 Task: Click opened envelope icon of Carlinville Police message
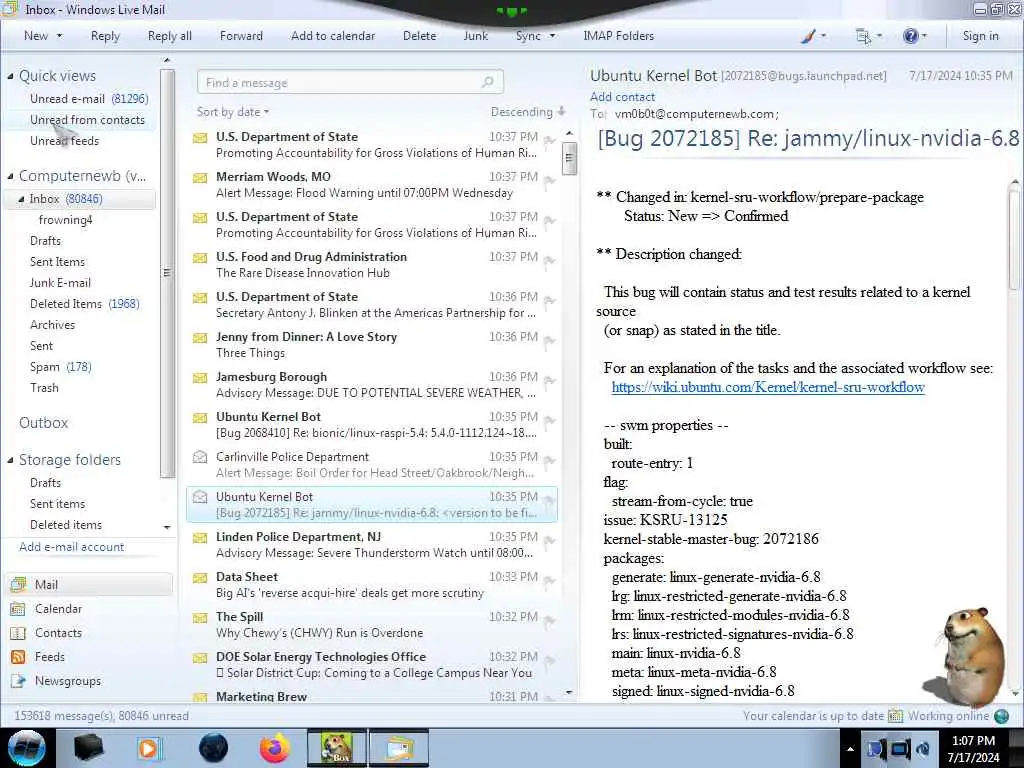(200, 457)
